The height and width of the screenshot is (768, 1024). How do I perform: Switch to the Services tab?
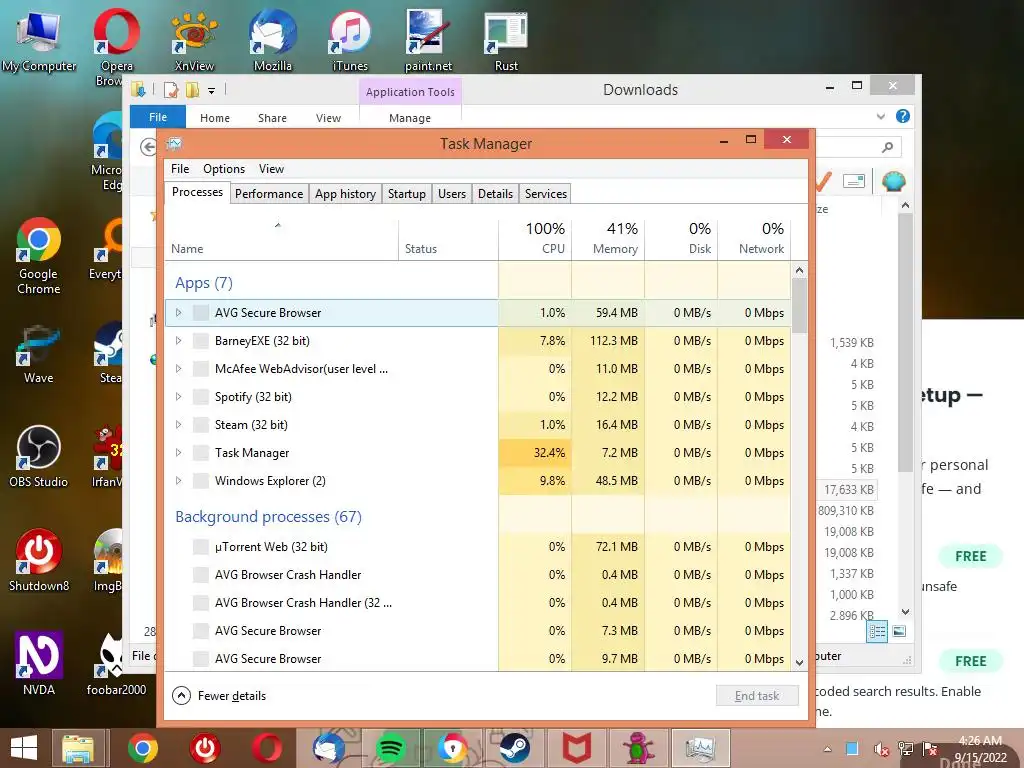tap(545, 194)
